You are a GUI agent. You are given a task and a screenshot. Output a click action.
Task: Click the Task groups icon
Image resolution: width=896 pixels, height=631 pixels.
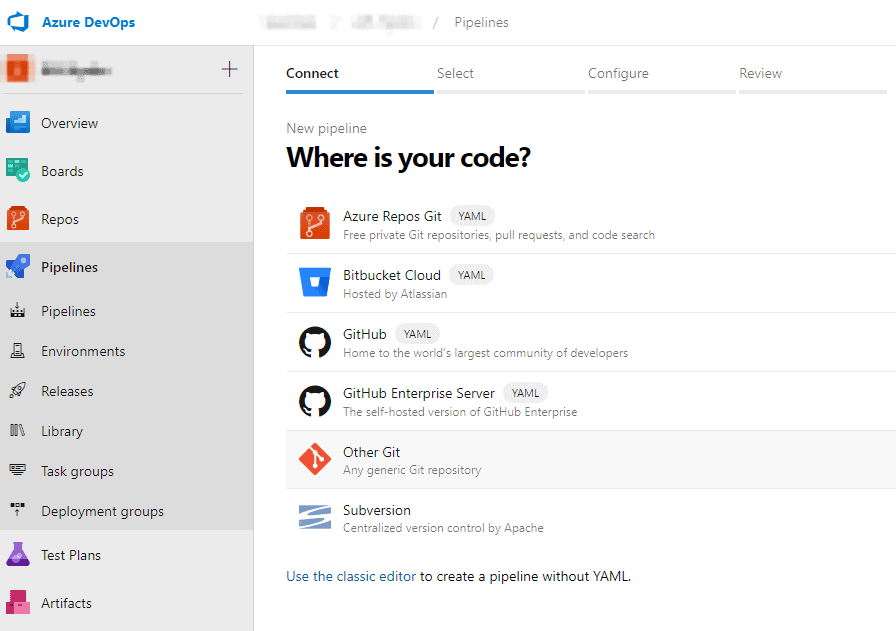click(x=18, y=470)
